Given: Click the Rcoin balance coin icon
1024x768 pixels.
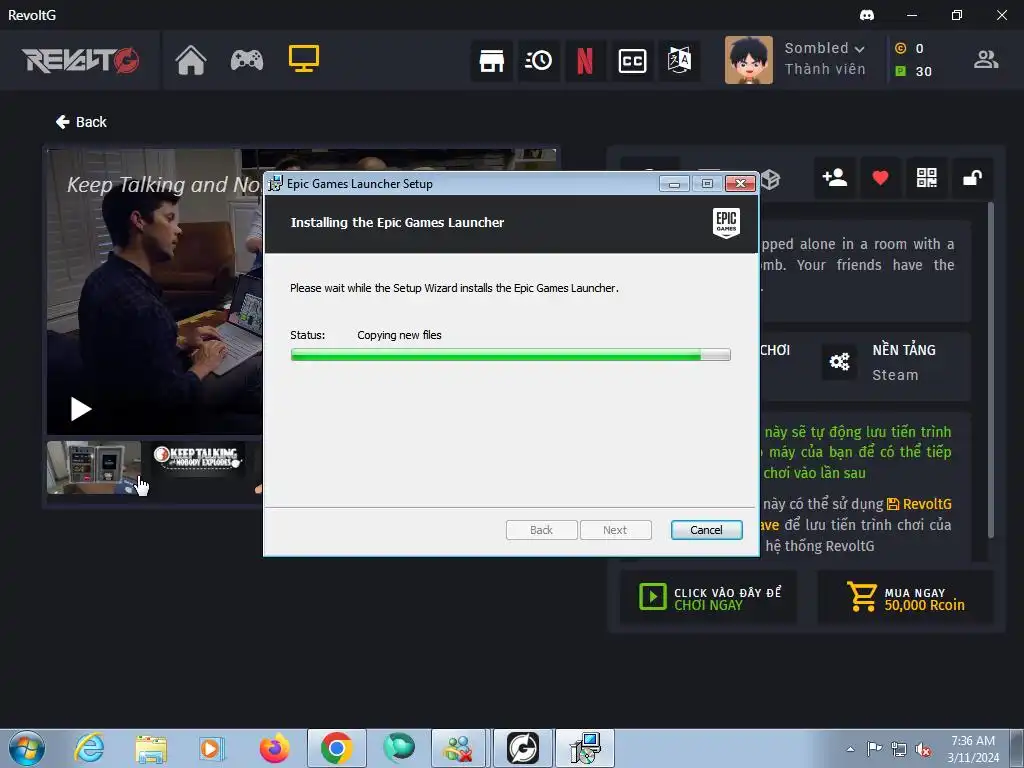Looking at the screenshot, I should 900,48.
